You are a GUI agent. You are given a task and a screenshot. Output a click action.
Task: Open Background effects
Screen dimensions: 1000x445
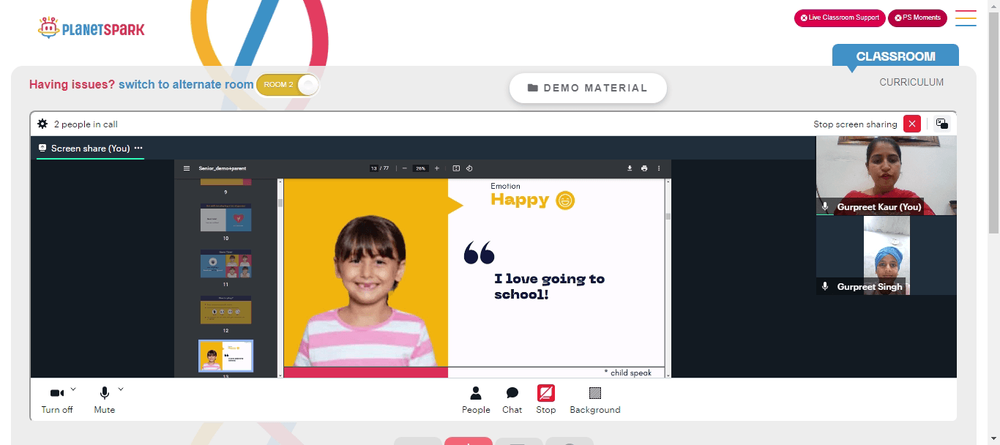tap(595, 400)
